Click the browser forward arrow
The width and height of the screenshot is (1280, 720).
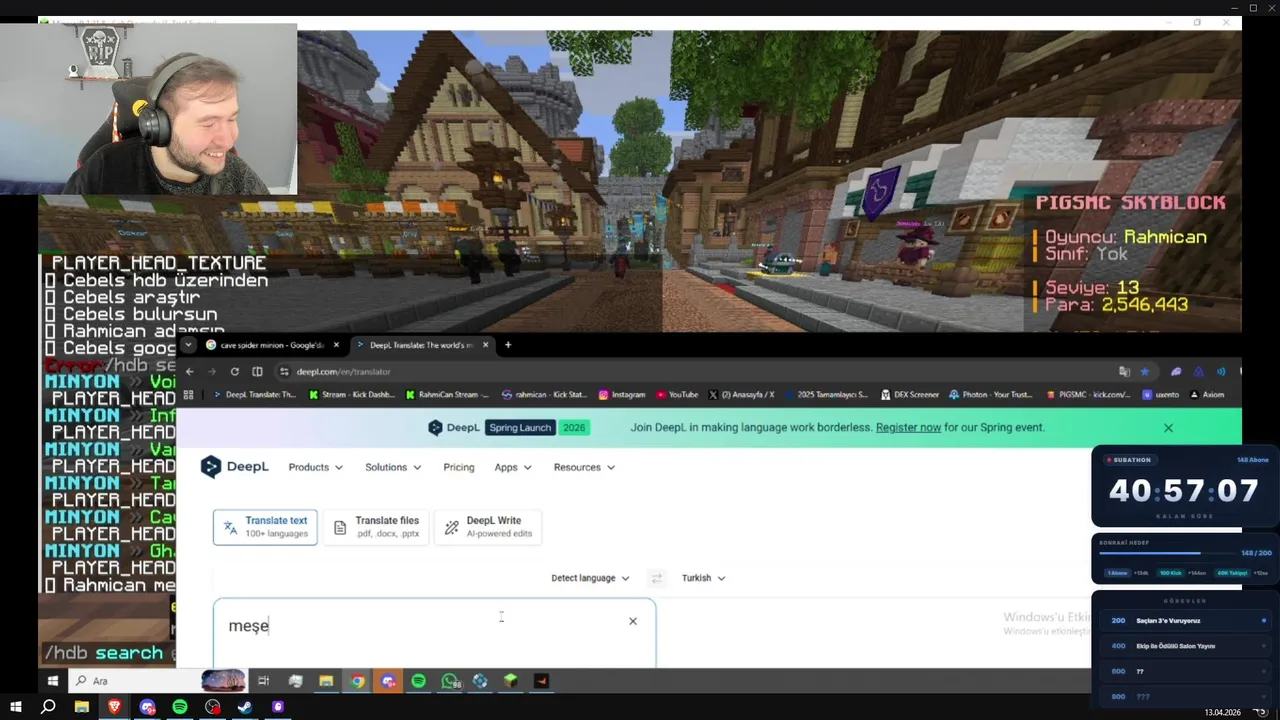(212, 371)
